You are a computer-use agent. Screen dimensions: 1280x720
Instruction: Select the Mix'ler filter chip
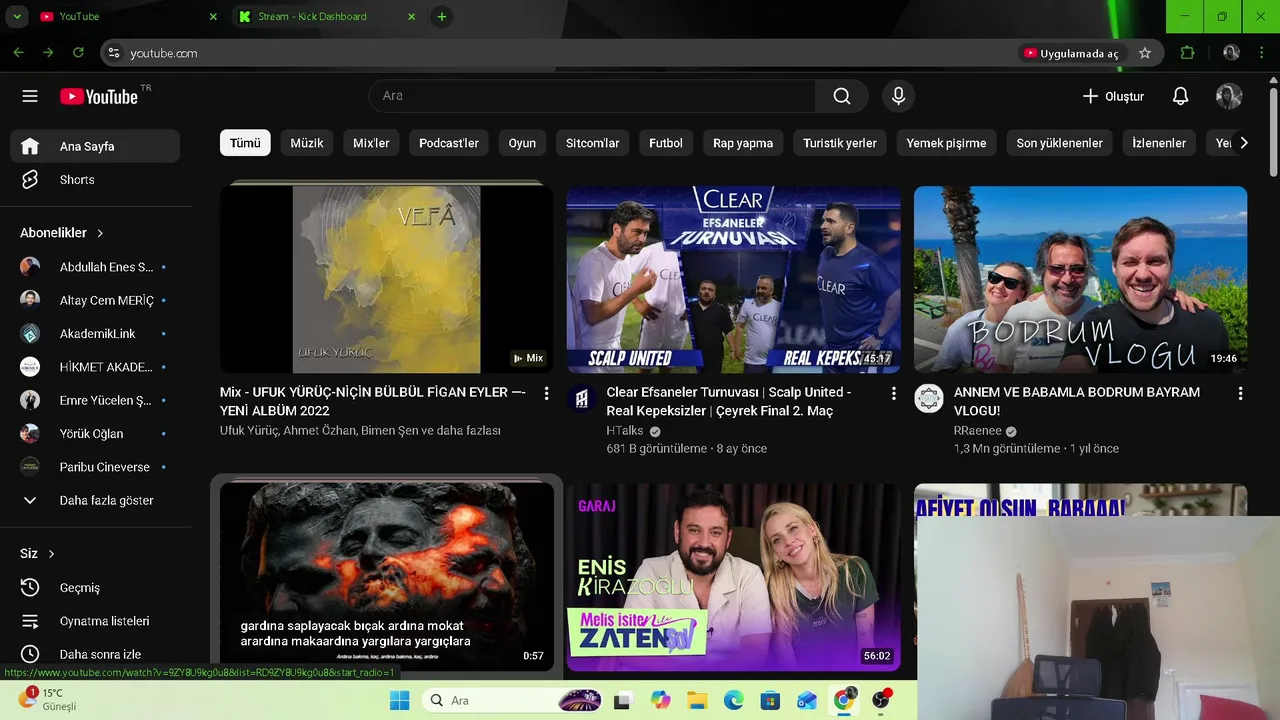371,143
